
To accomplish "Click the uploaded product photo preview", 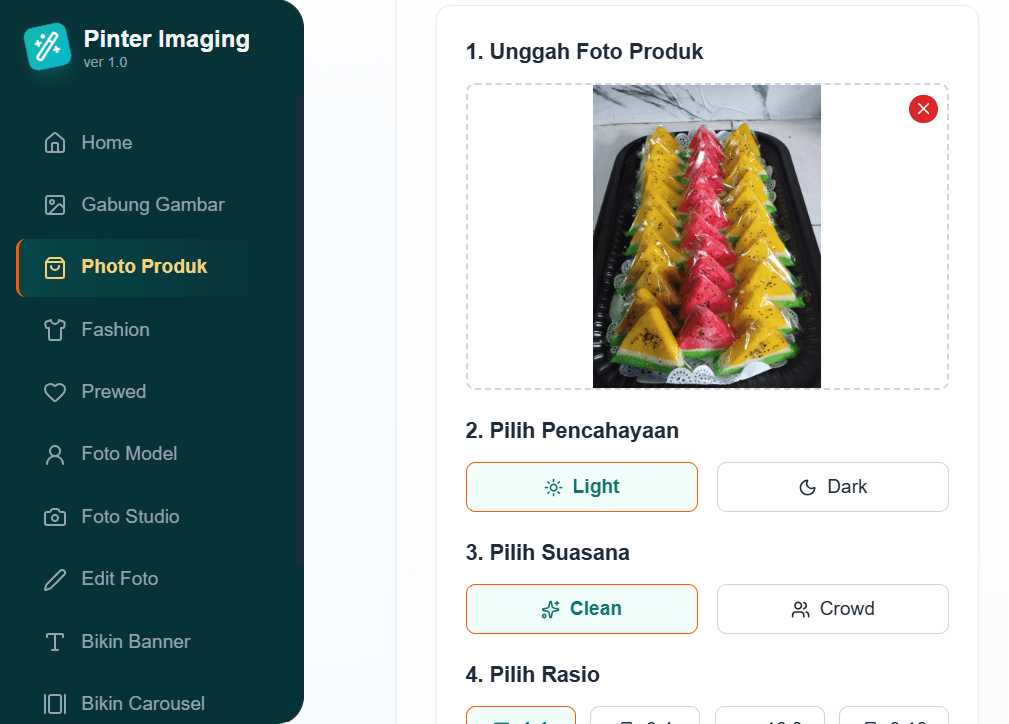I will click(x=706, y=236).
